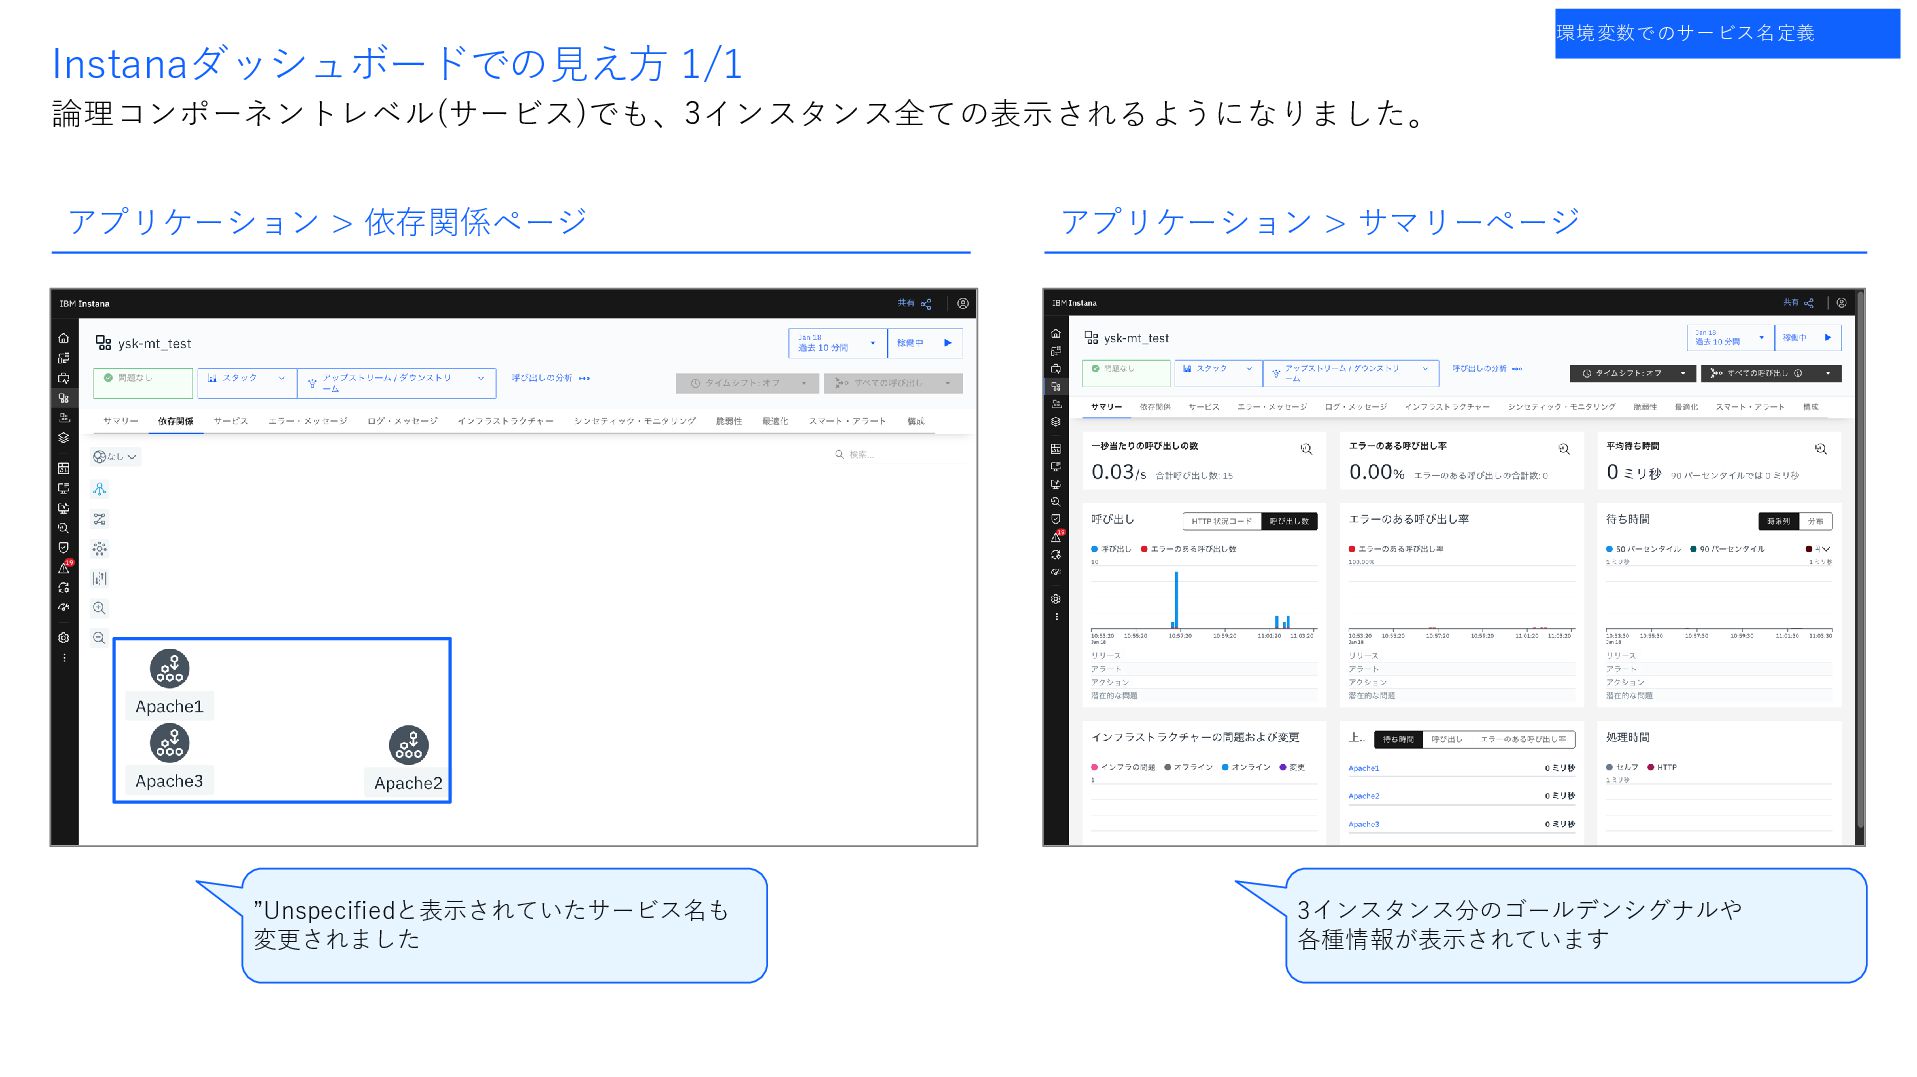Open layers icon in dependency page sidebar

click(64, 437)
